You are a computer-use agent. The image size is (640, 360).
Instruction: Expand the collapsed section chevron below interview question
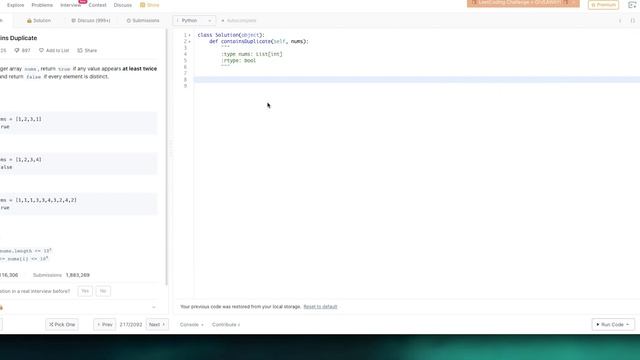(x=154, y=307)
